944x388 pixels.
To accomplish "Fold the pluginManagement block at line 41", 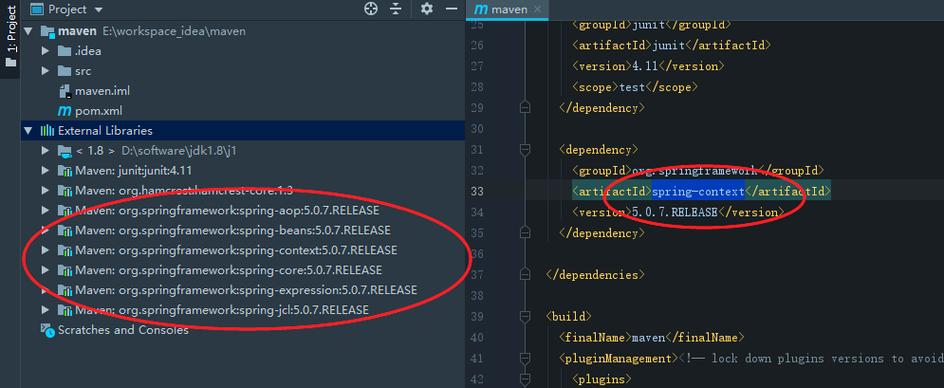I will (525, 358).
